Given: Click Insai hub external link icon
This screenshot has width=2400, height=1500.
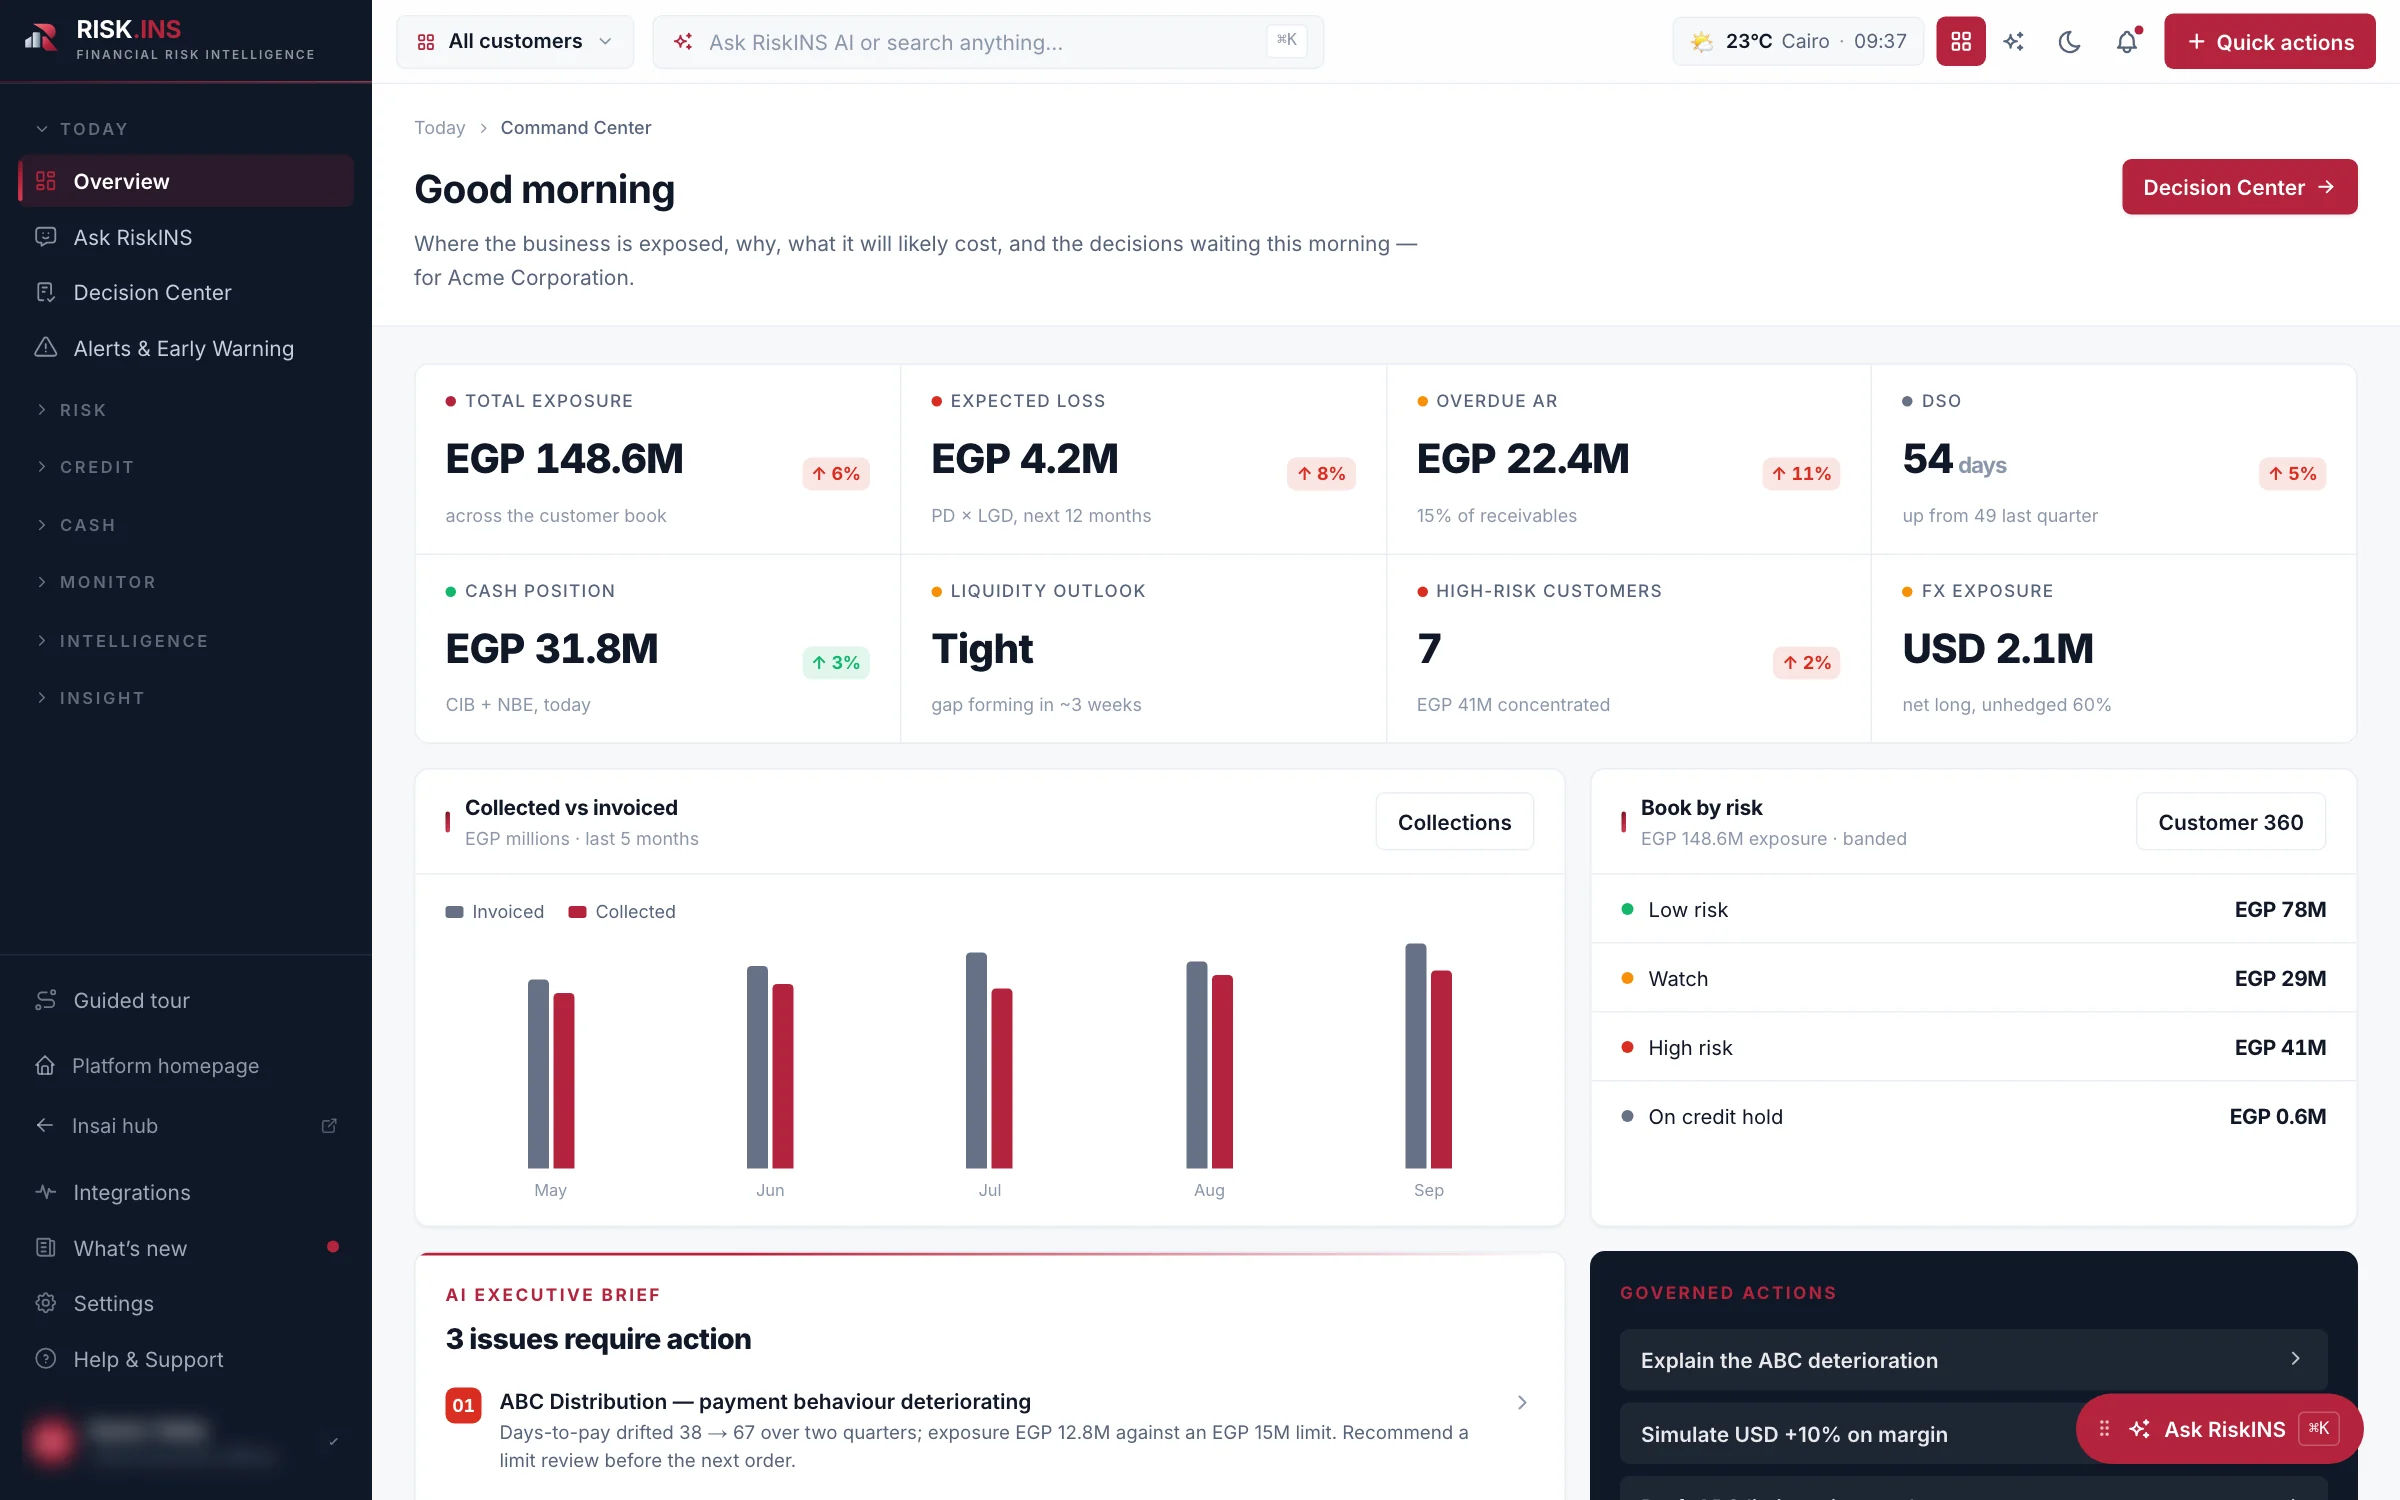Looking at the screenshot, I should point(329,1126).
